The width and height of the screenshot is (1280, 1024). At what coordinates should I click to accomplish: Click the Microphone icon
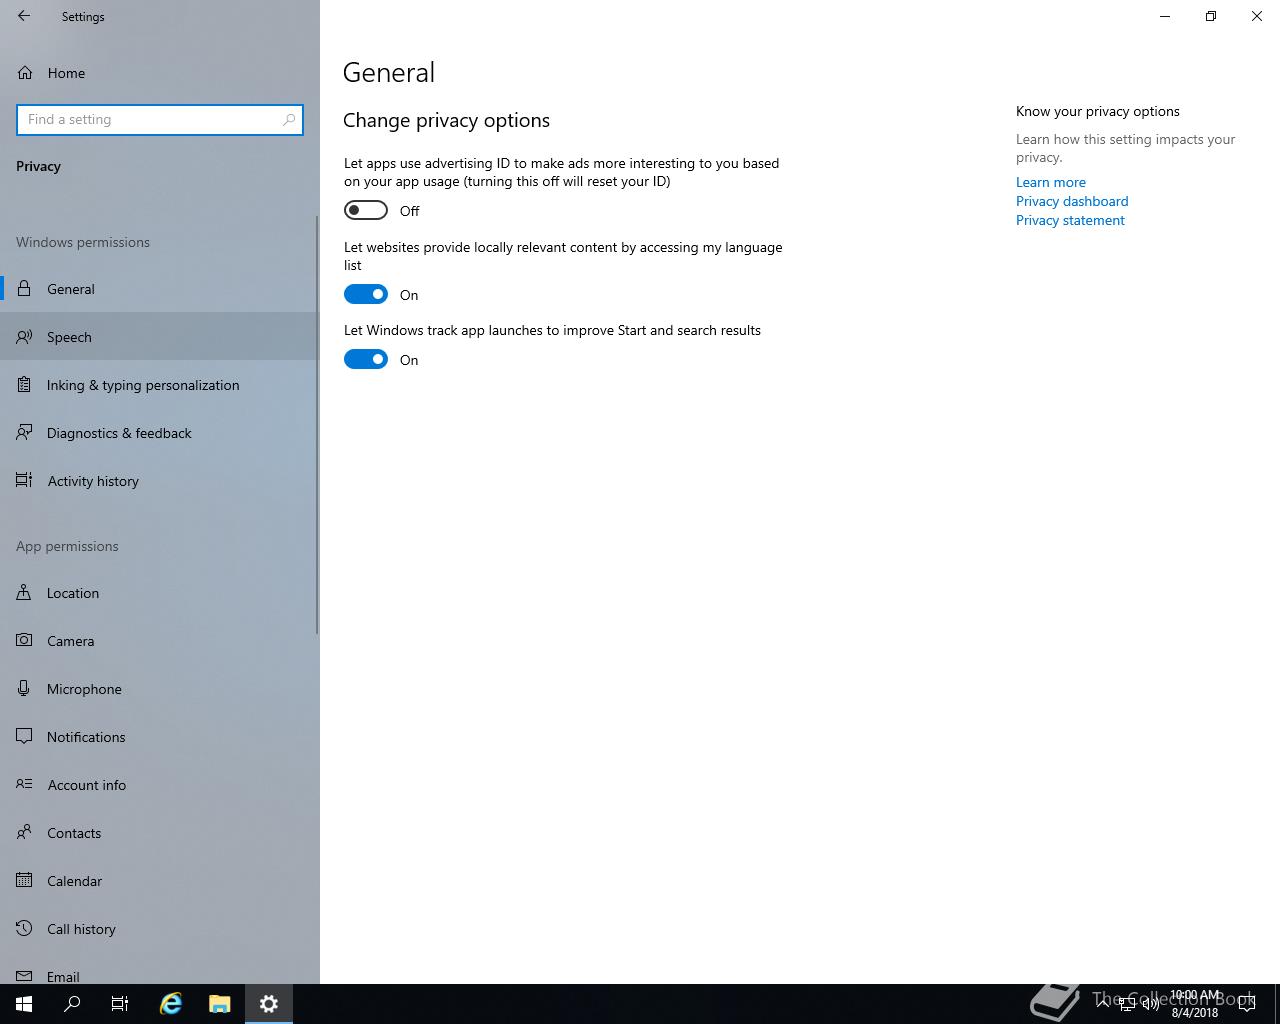point(24,689)
